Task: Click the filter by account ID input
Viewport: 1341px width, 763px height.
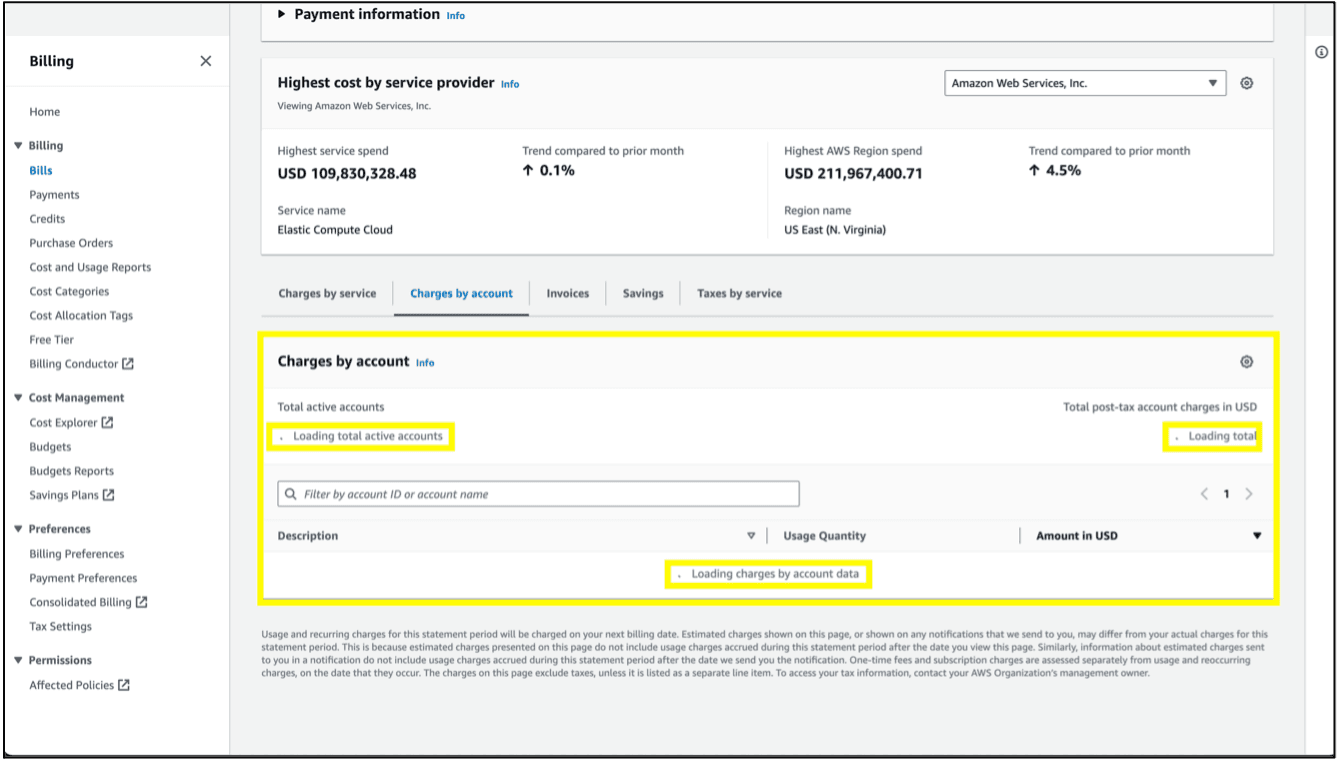Action: (538, 494)
